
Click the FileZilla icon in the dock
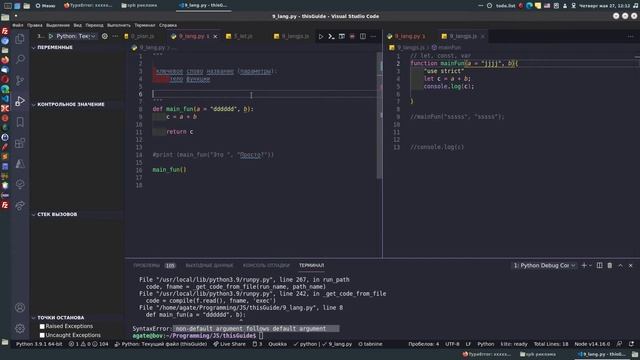tap(5, 31)
